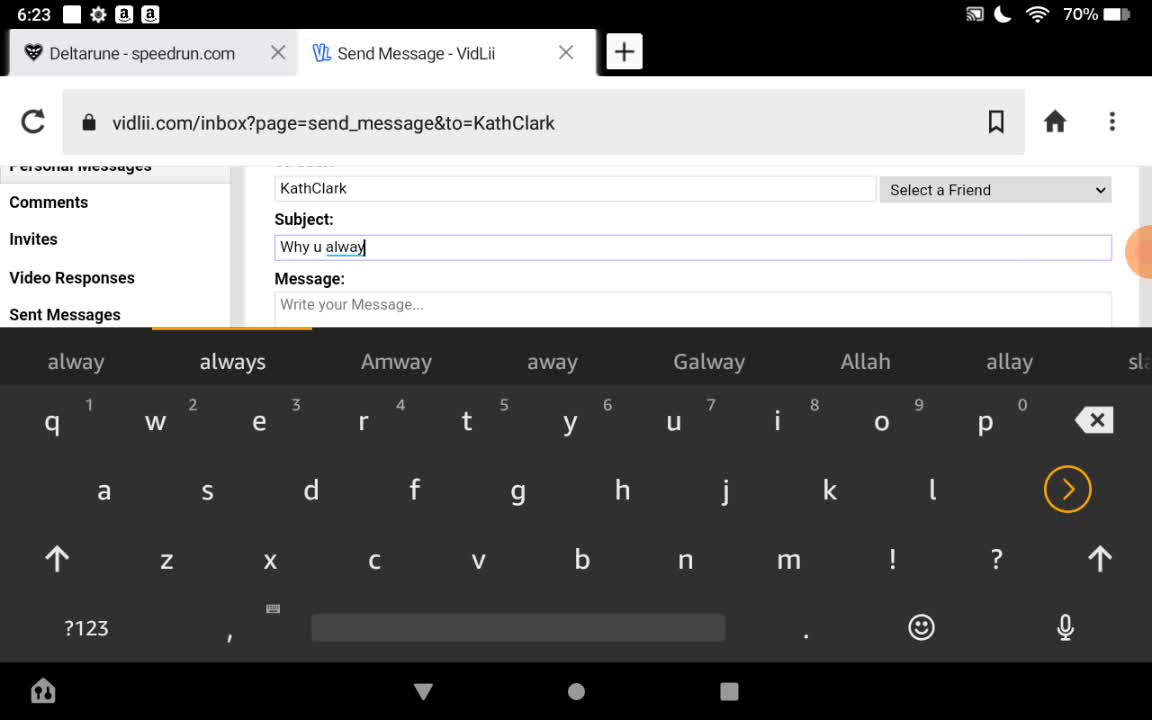Open the settings gear notification icon

[x=98, y=14]
